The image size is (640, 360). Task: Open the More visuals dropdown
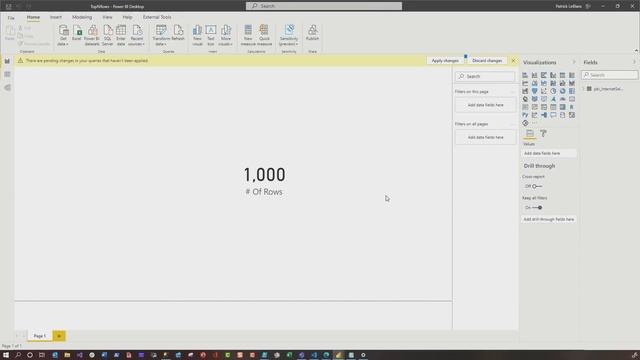(226, 36)
